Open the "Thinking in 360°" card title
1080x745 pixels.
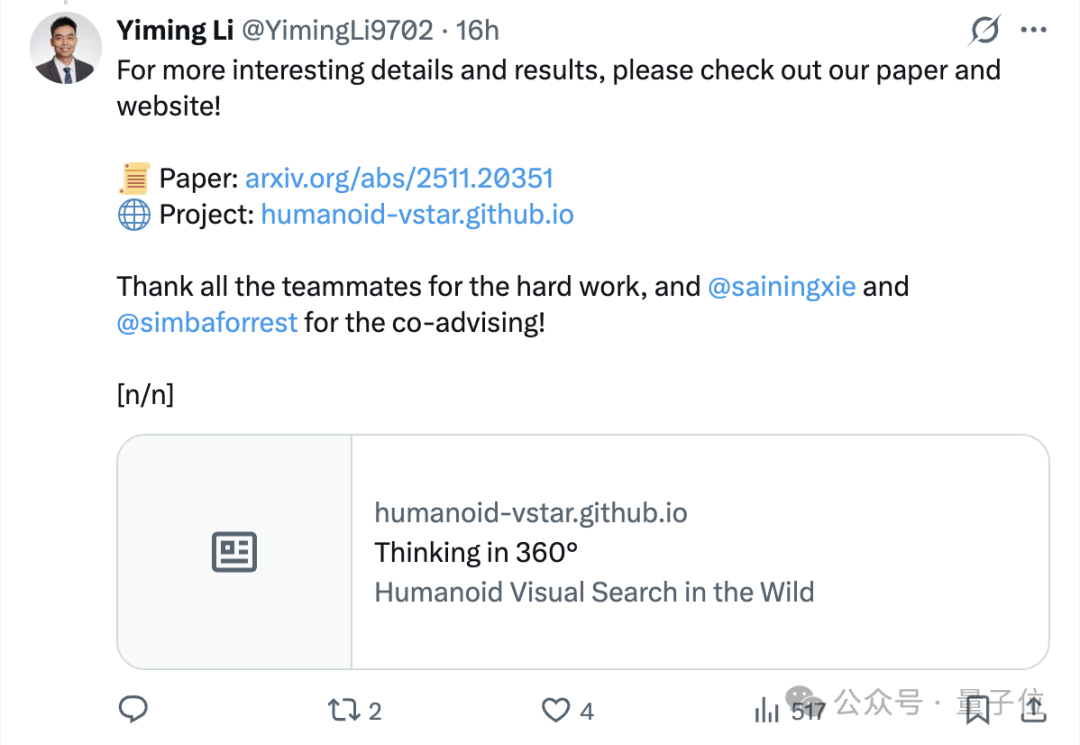[x=476, y=552]
